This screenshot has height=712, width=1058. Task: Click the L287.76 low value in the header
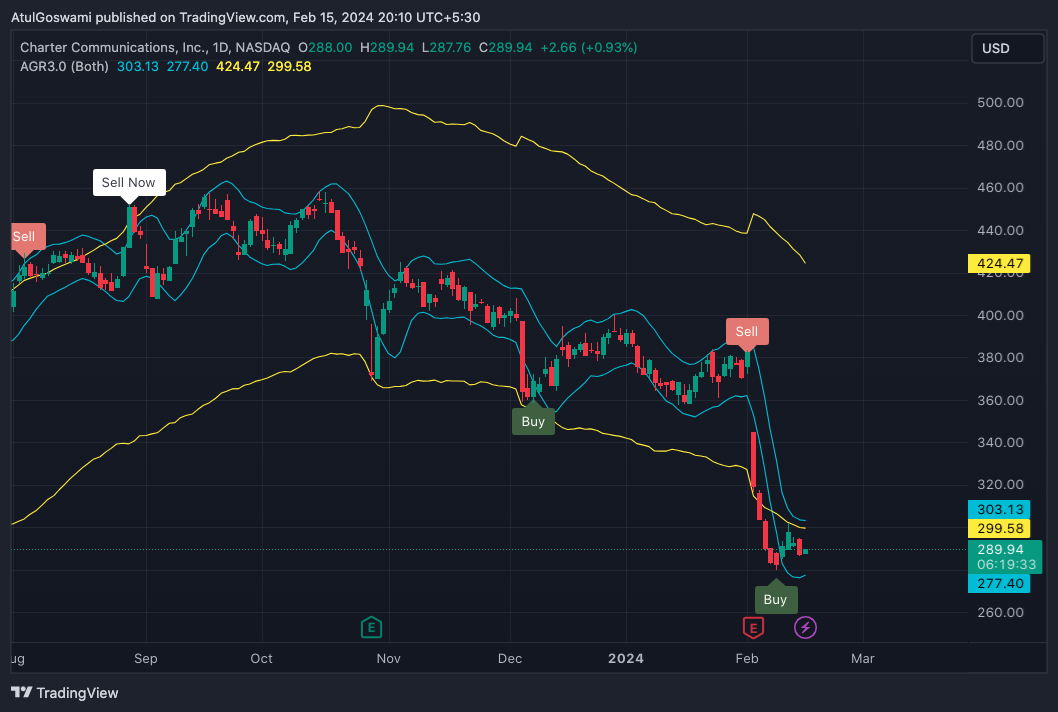click(446, 47)
